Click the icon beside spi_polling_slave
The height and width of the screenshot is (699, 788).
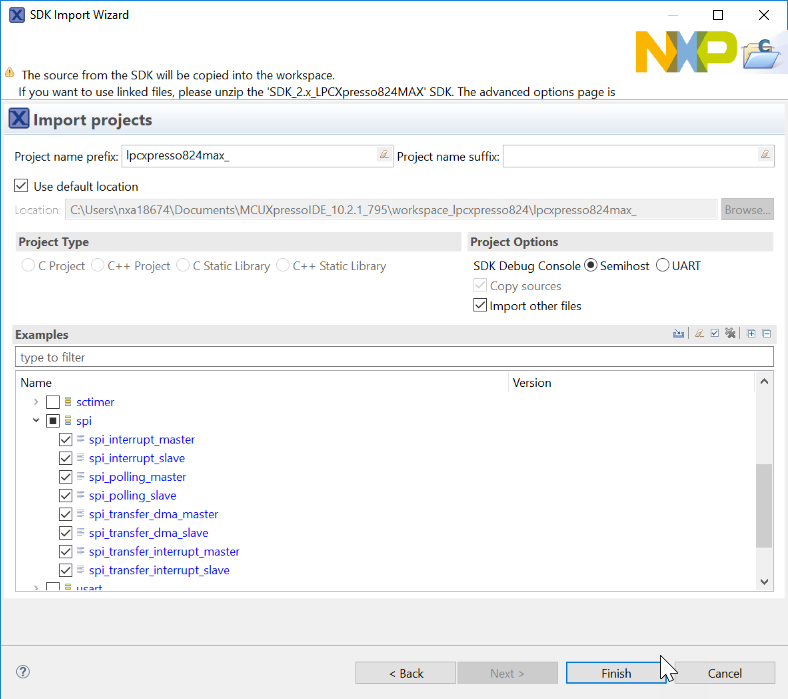pyautogui.click(x=80, y=495)
